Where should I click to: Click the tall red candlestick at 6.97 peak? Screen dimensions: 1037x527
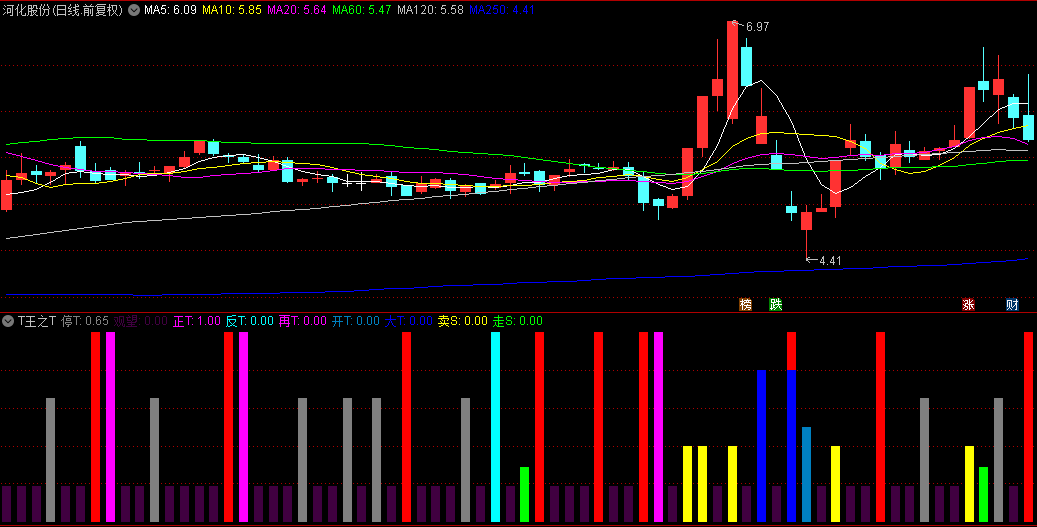[732, 70]
